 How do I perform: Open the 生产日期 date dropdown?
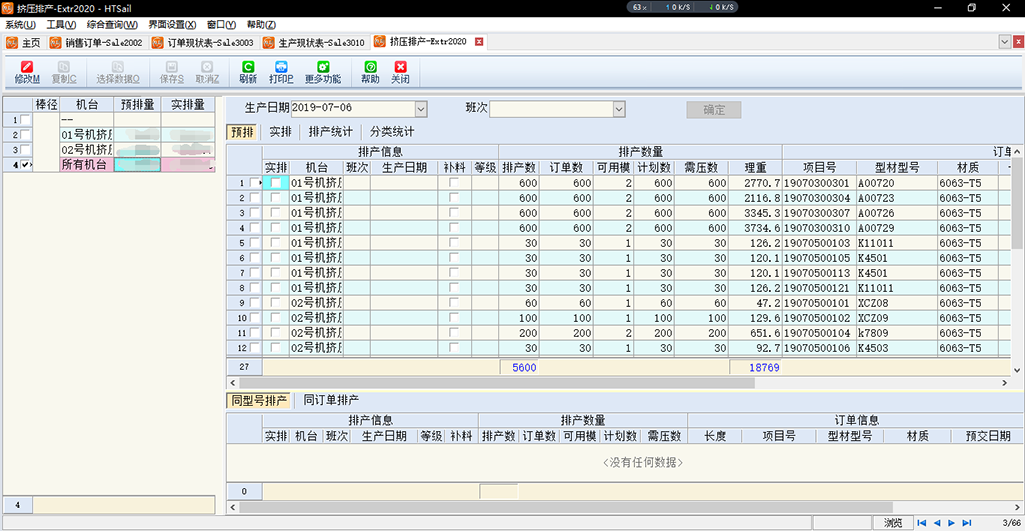tap(420, 108)
